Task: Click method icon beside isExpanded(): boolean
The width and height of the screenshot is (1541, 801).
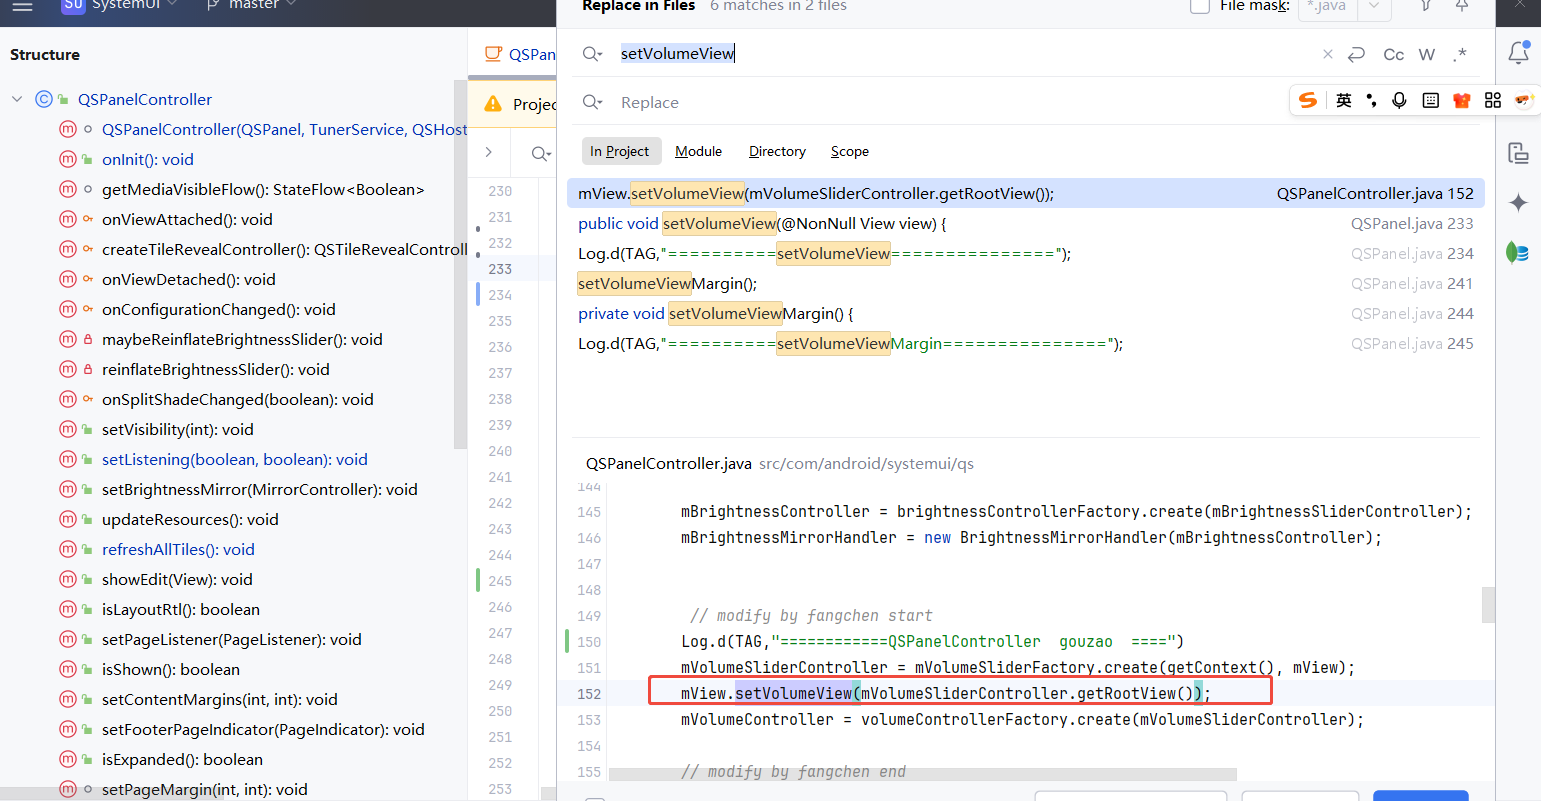Action: pos(68,759)
